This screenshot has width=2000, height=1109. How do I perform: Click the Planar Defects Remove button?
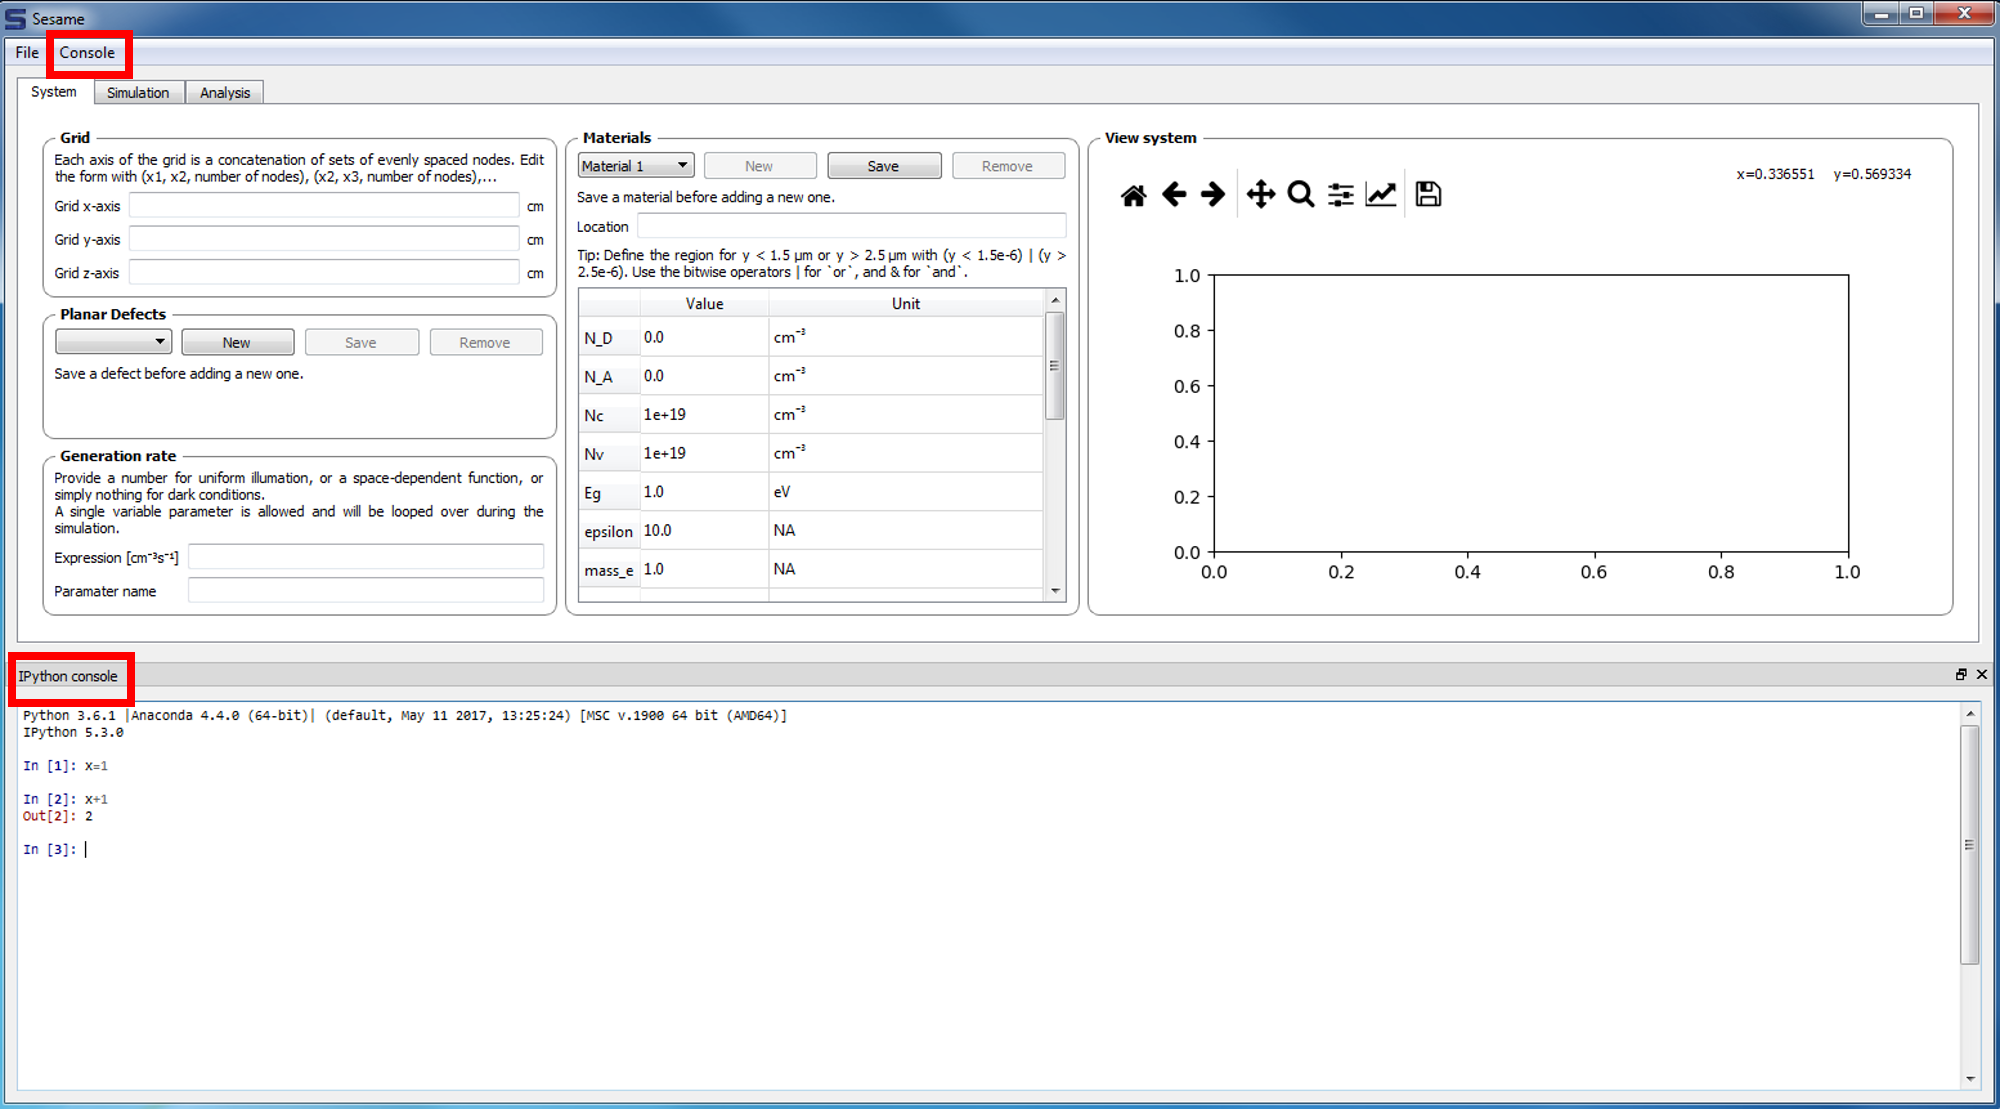pyautogui.click(x=485, y=342)
